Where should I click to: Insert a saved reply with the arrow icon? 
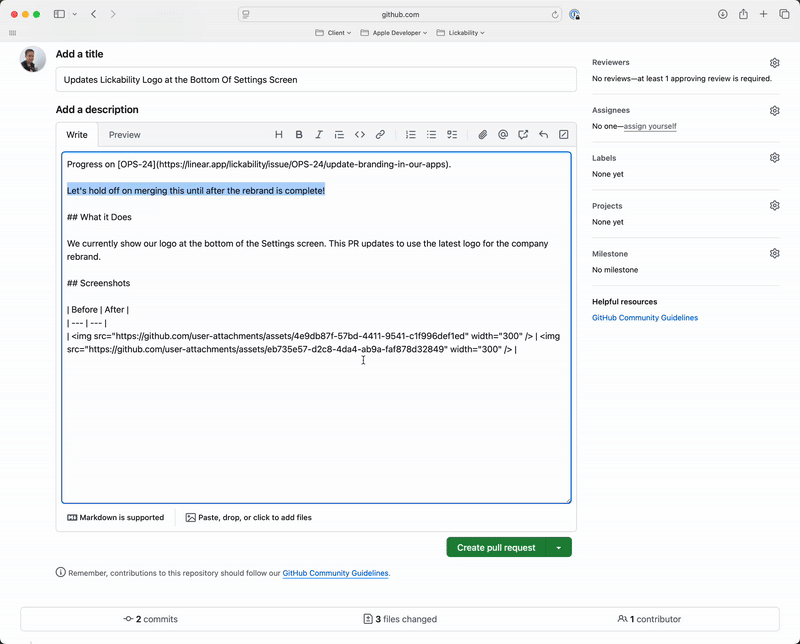click(x=543, y=135)
